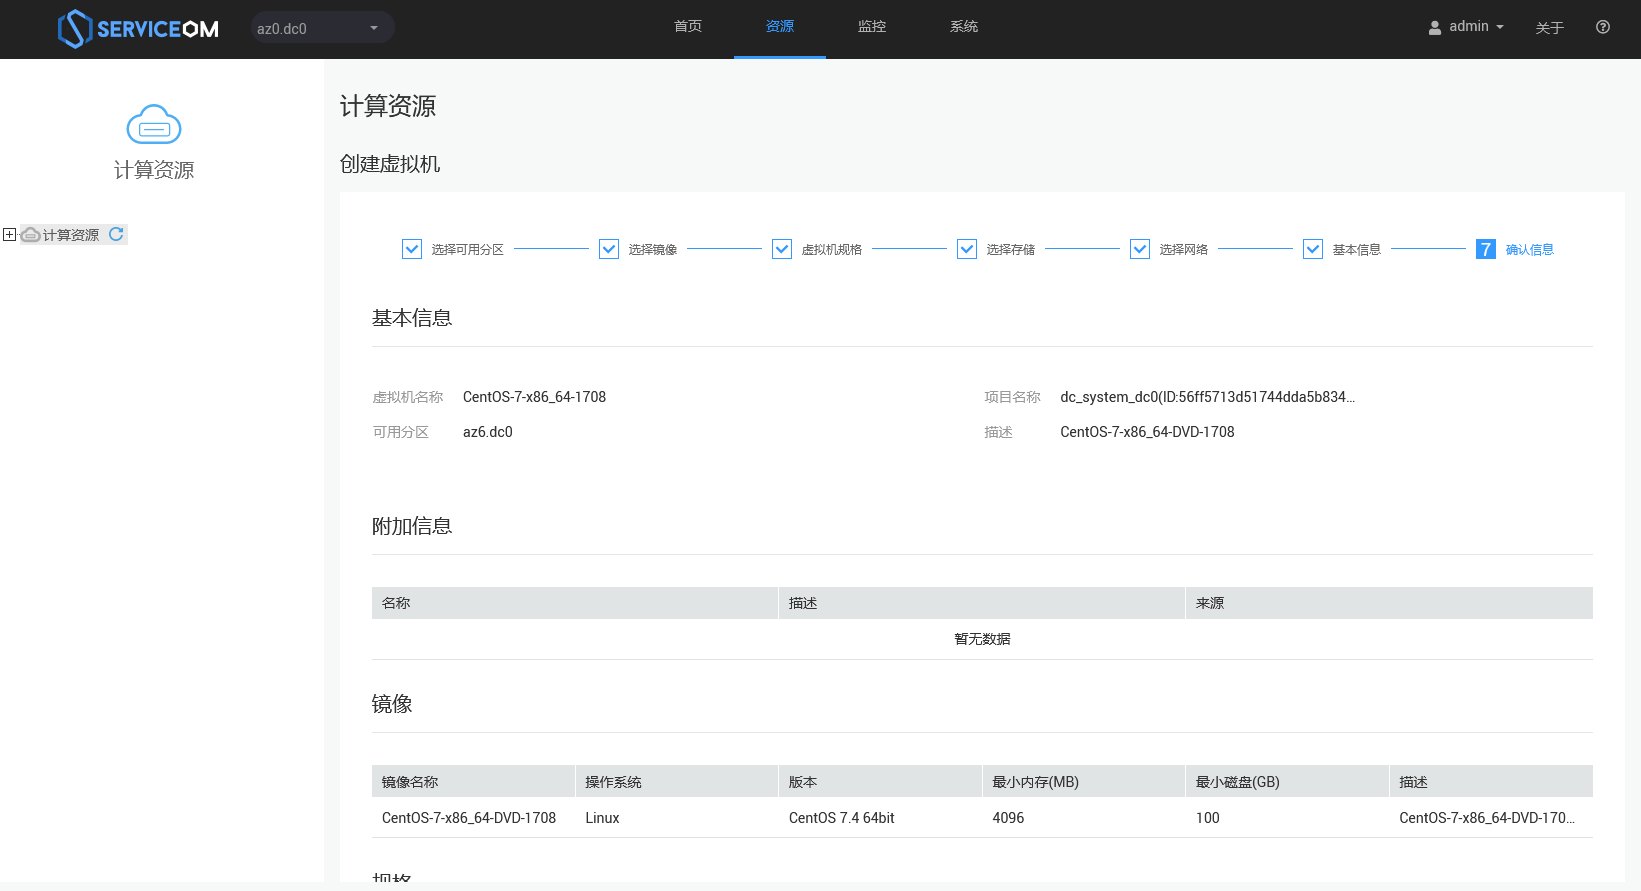Click the small cloud icon in tree

(x=31, y=235)
